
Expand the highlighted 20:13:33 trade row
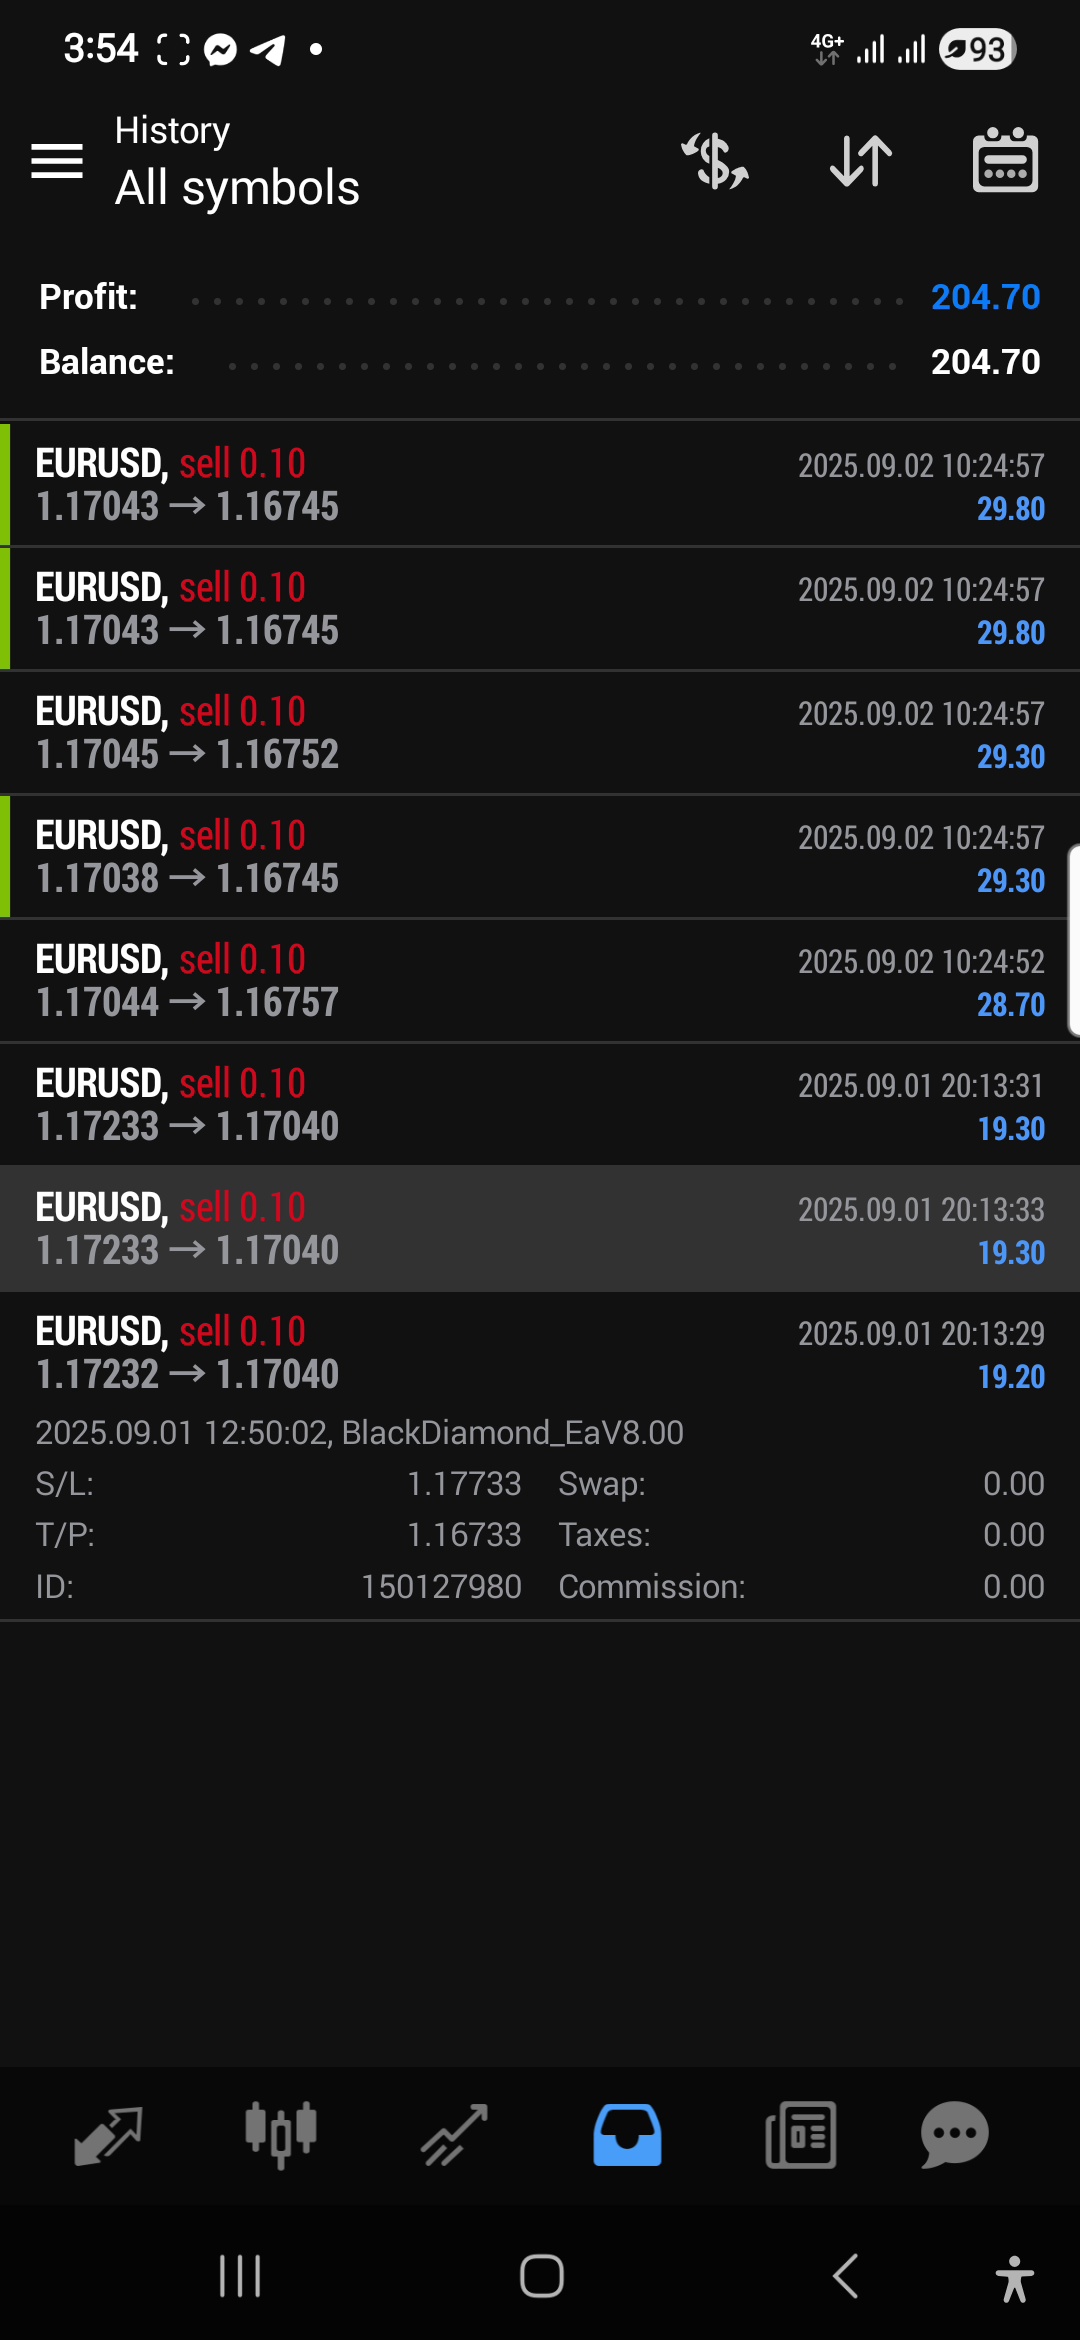pos(540,1229)
